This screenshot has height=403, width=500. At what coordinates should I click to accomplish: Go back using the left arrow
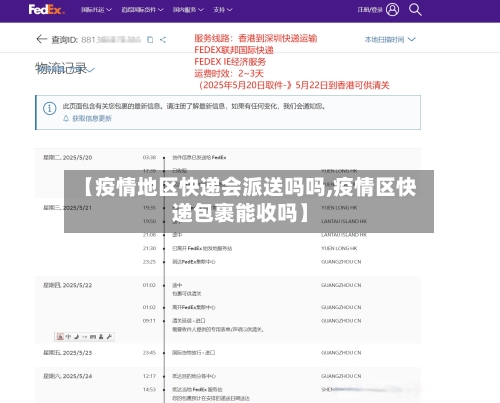42,39
